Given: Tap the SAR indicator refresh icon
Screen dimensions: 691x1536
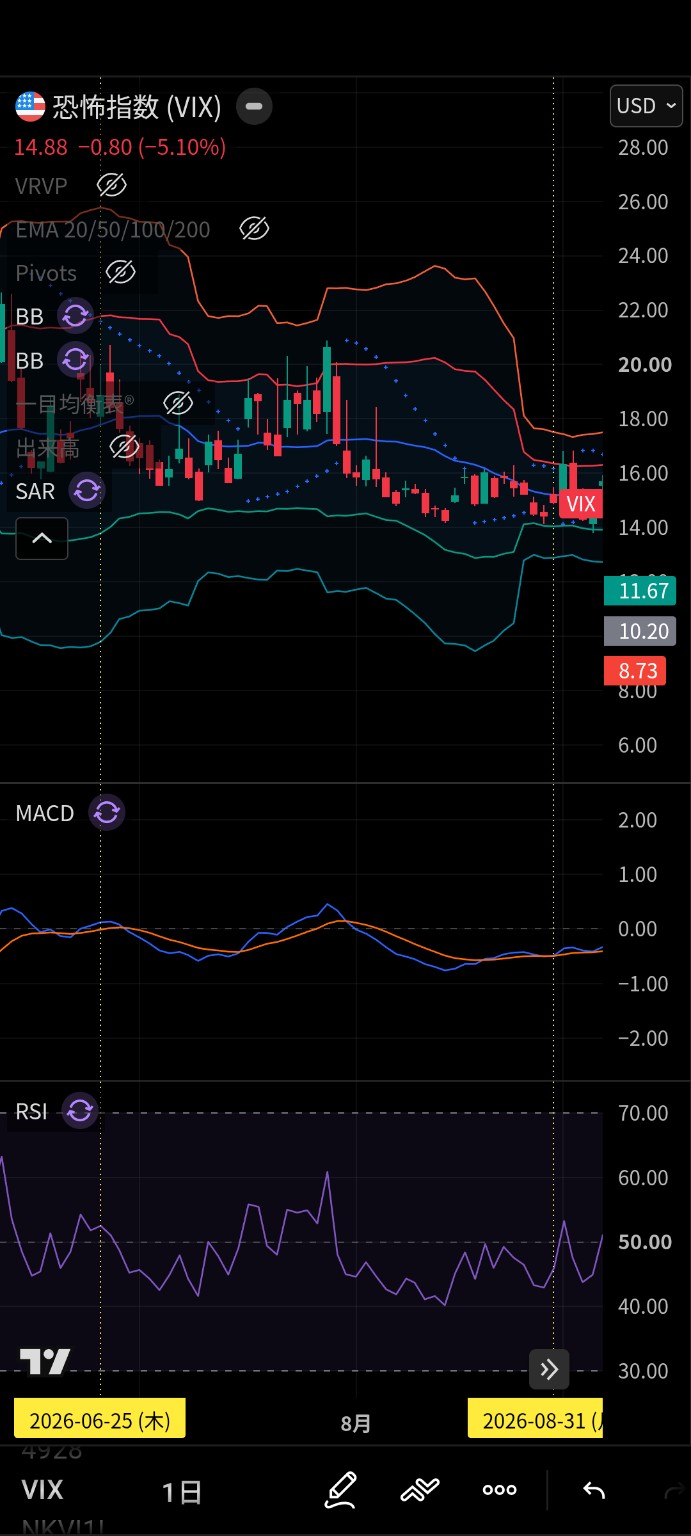Looking at the screenshot, I should pos(87,490).
